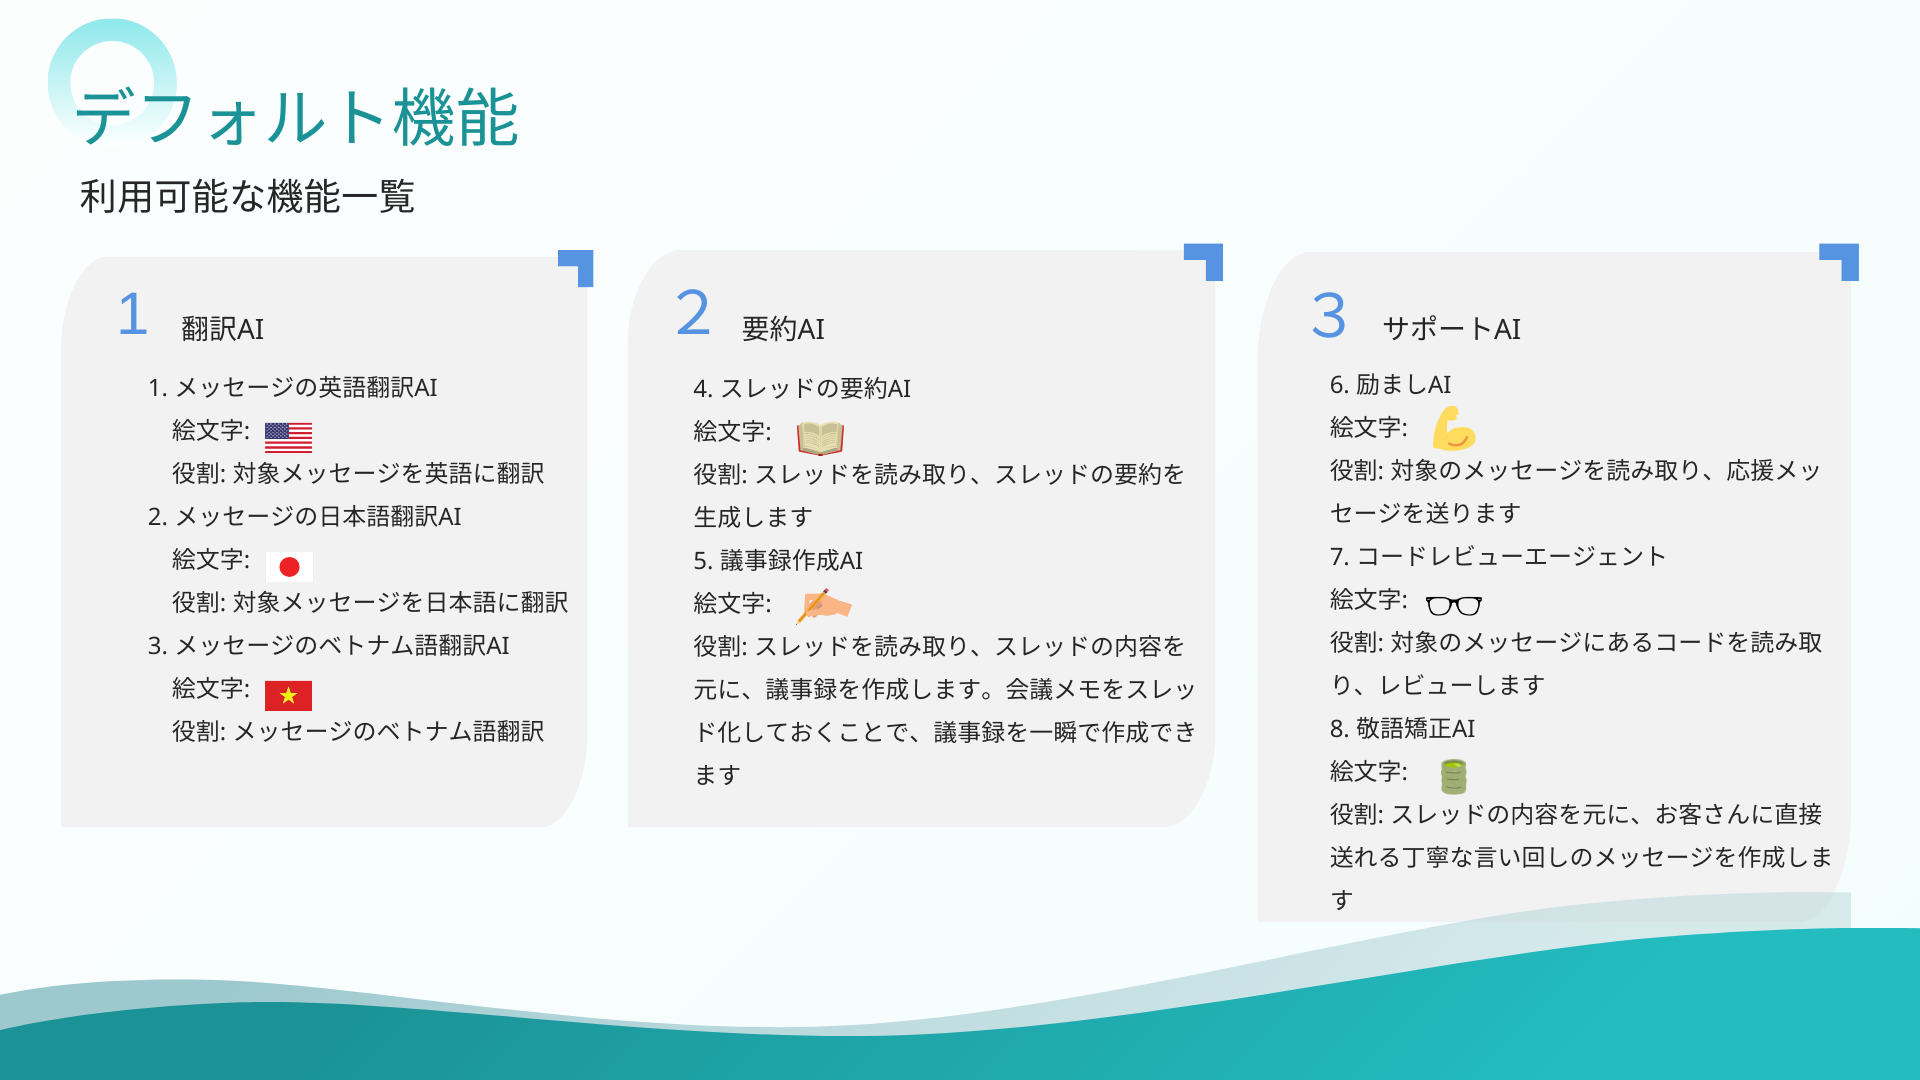The image size is (1920, 1080).
Task: Click 絵文字: label beside the glasses emoji
Action: coord(1369,599)
